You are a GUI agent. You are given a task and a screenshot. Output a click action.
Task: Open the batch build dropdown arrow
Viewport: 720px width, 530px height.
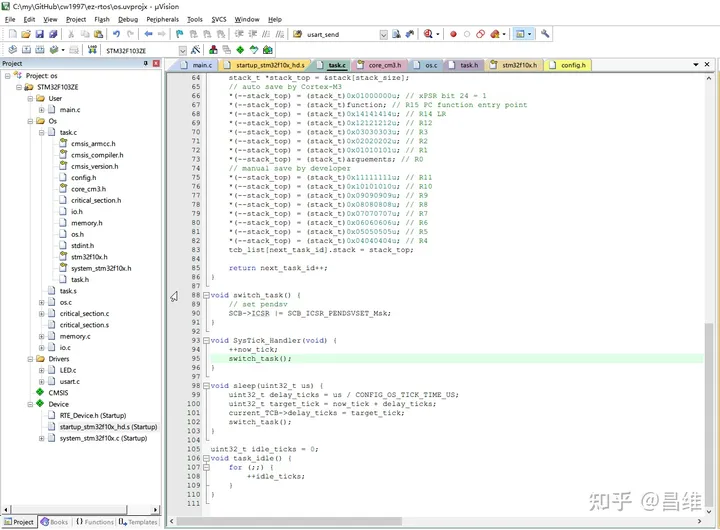pyautogui.click(x=63, y=50)
